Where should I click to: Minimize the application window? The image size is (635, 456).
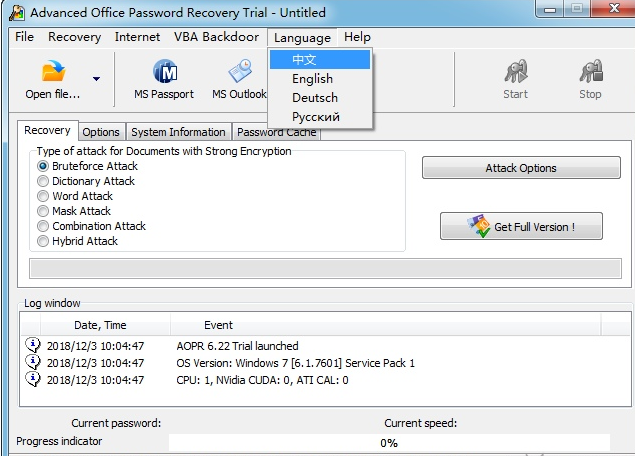550,9
